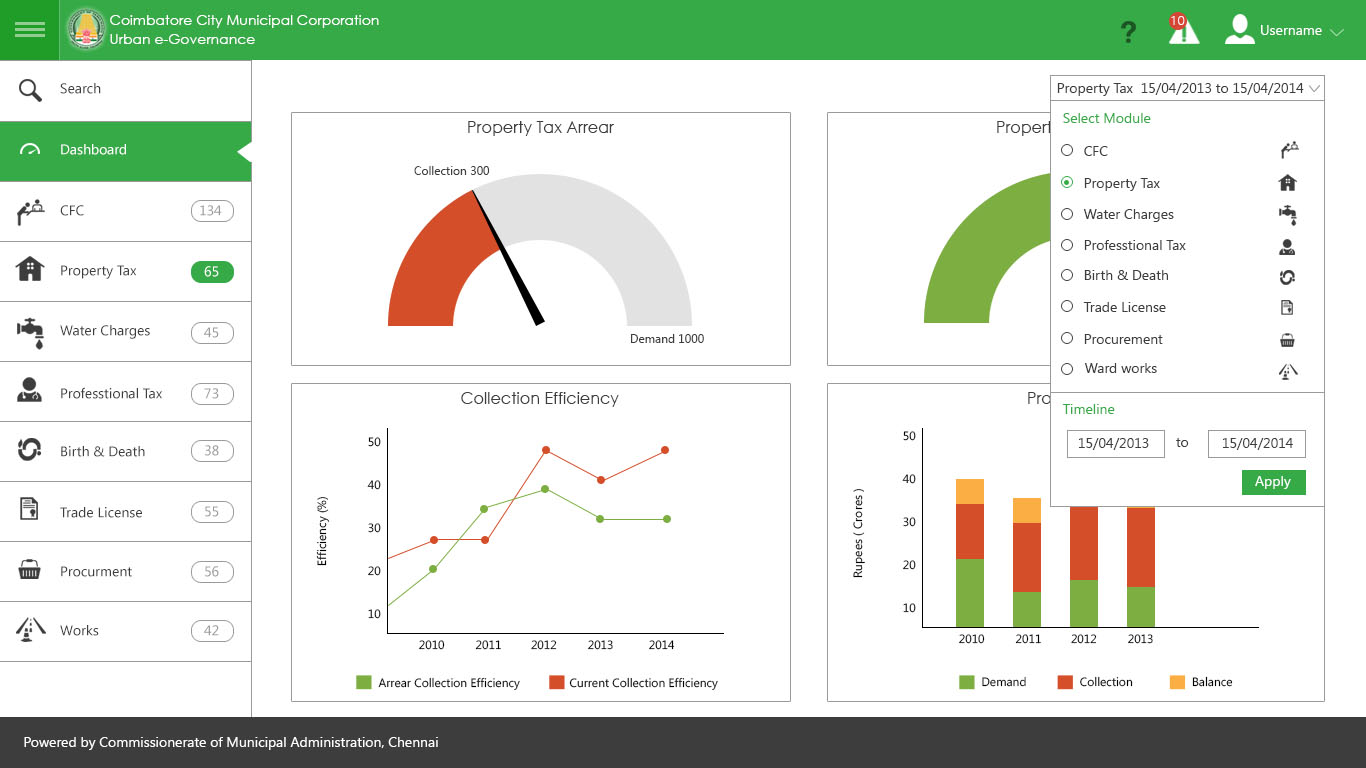Screen dimensions: 1366x768
Task: Expand the Username account menu arrow
Action: (x=1337, y=32)
